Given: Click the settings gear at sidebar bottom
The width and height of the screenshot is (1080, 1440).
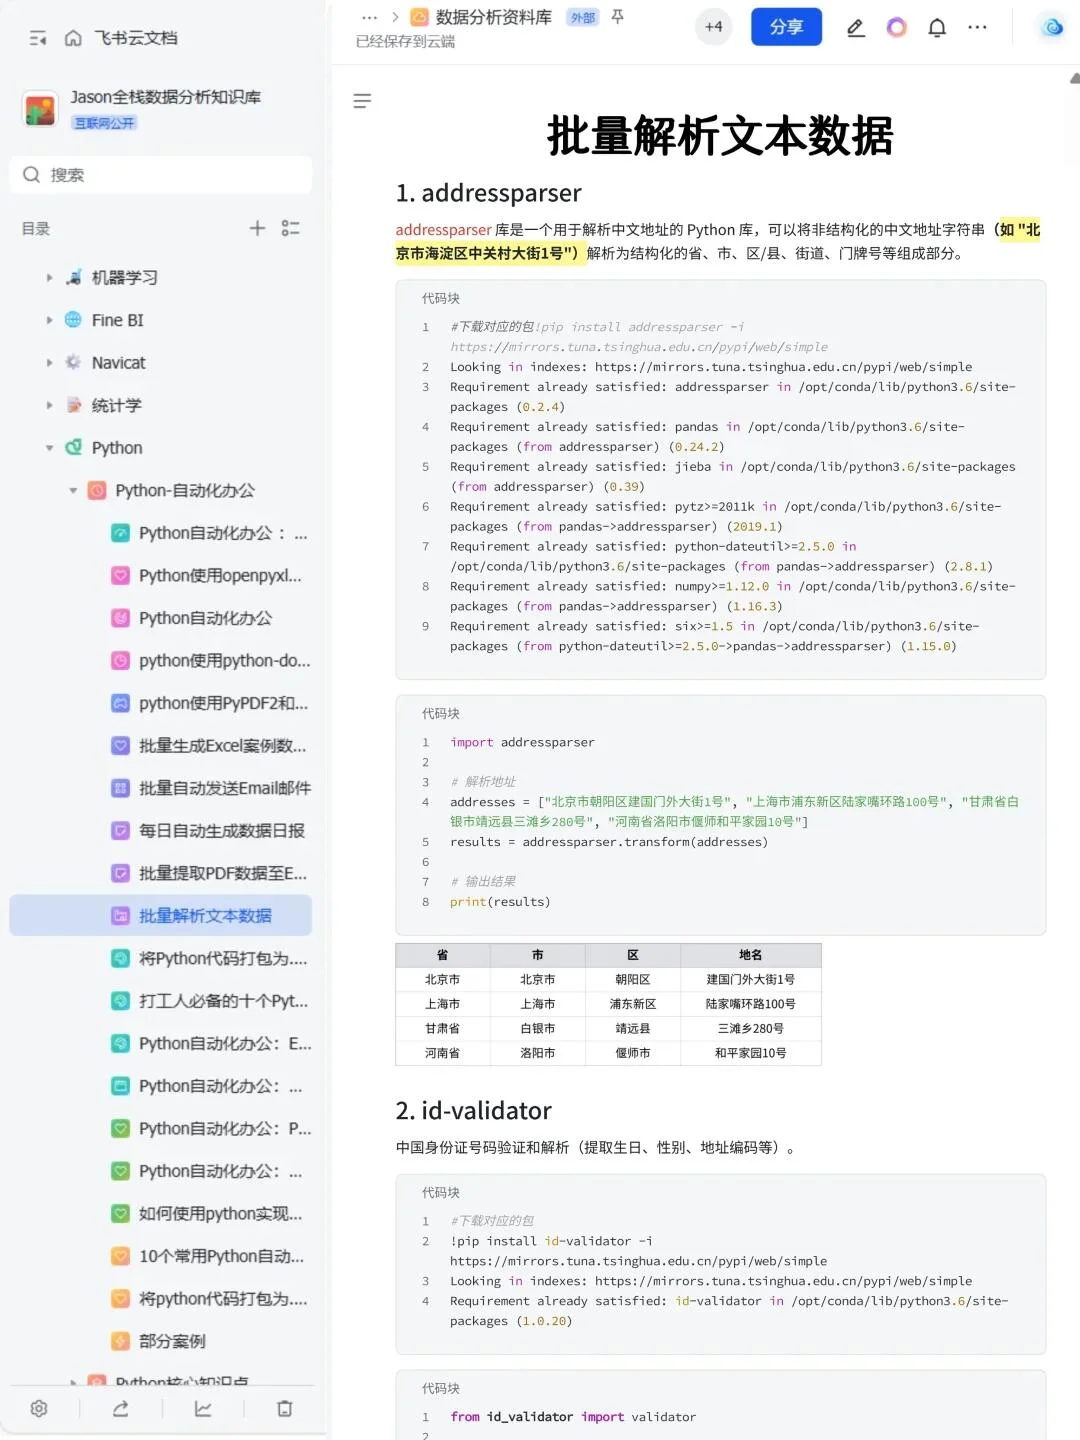Looking at the screenshot, I should pyautogui.click(x=37, y=1408).
